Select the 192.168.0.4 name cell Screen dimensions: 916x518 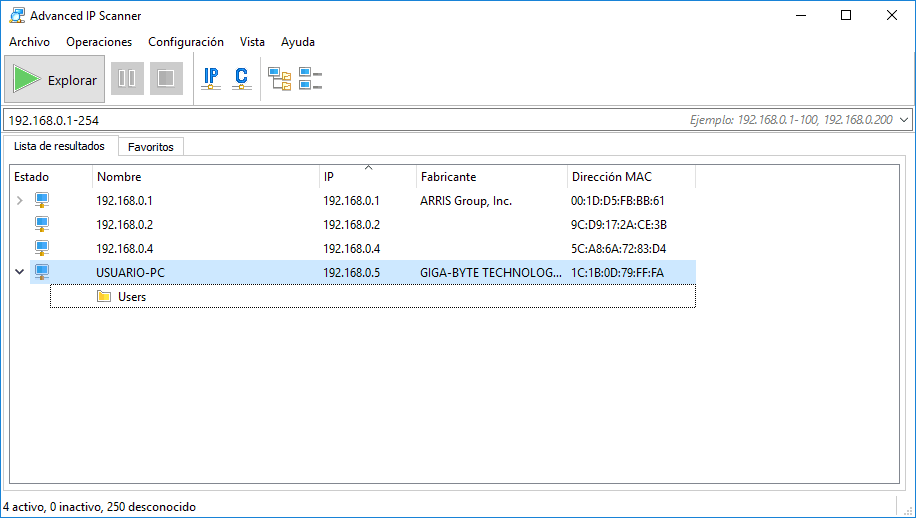point(124,249)
